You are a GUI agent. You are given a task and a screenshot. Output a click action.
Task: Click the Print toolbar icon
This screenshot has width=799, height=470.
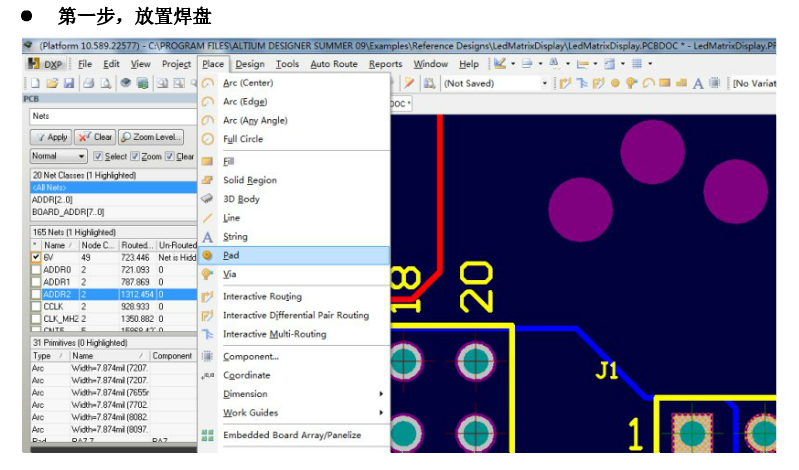pos(89,84)
